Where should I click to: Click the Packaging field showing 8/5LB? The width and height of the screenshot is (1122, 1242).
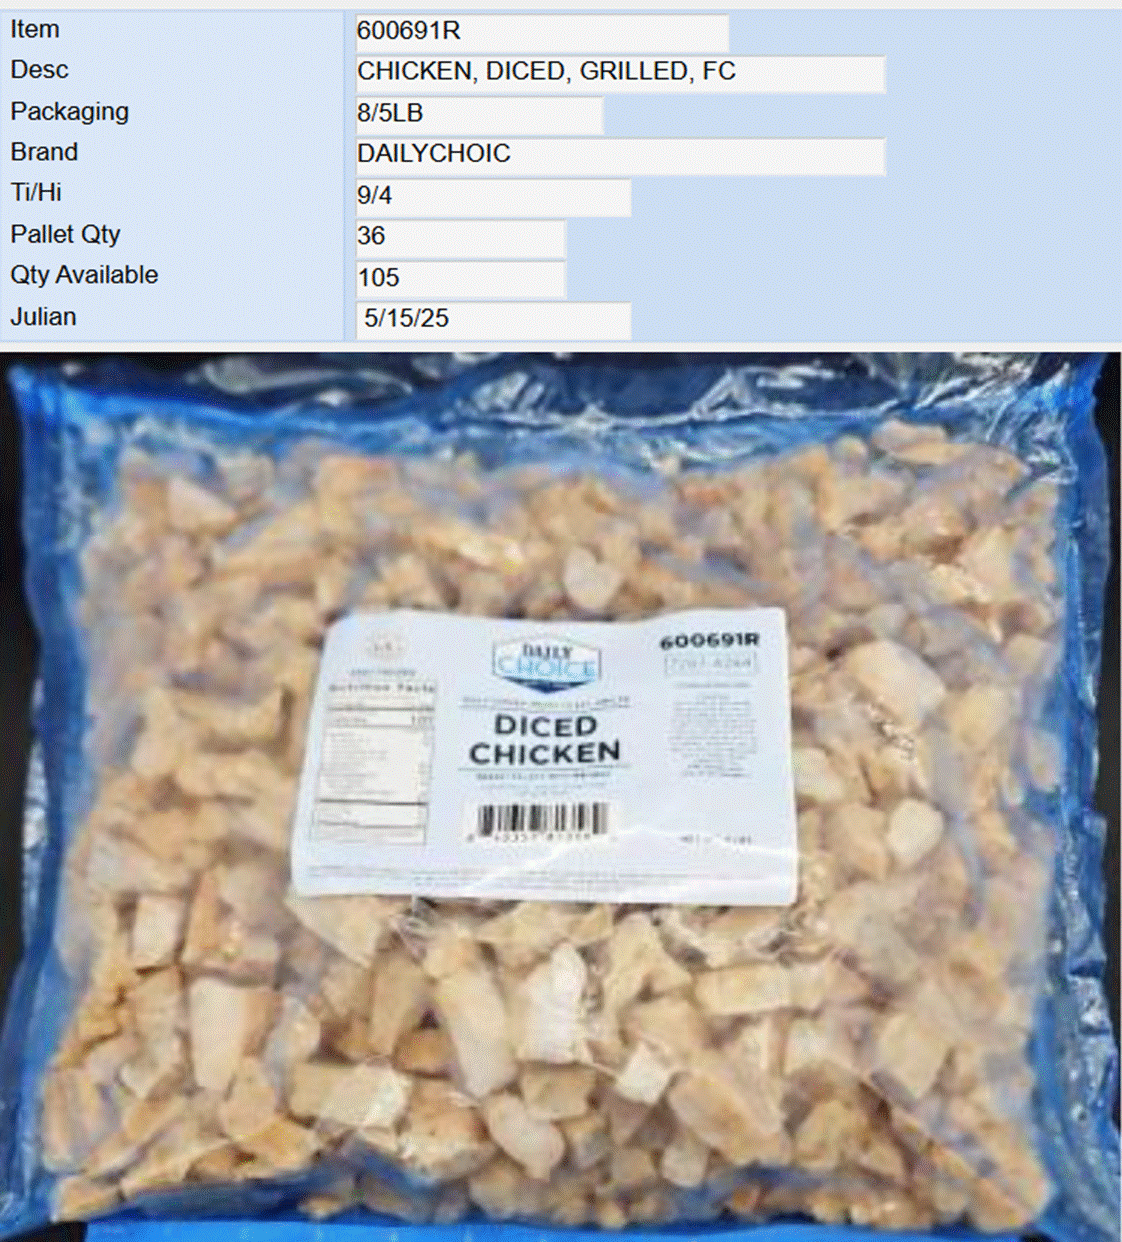478,114
